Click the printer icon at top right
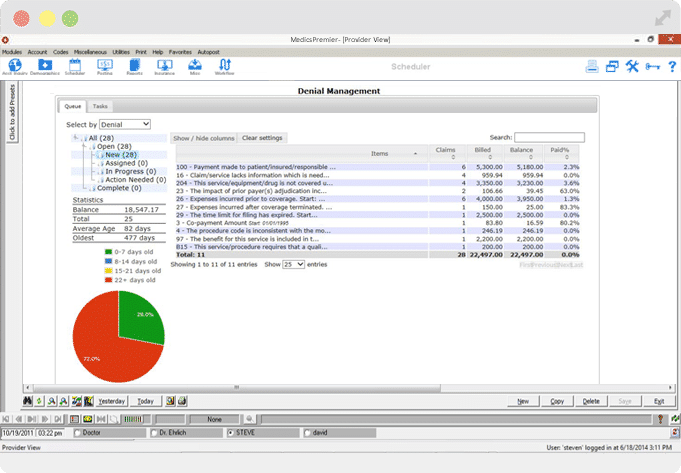The image size is (681, 473). click(592, 66)
